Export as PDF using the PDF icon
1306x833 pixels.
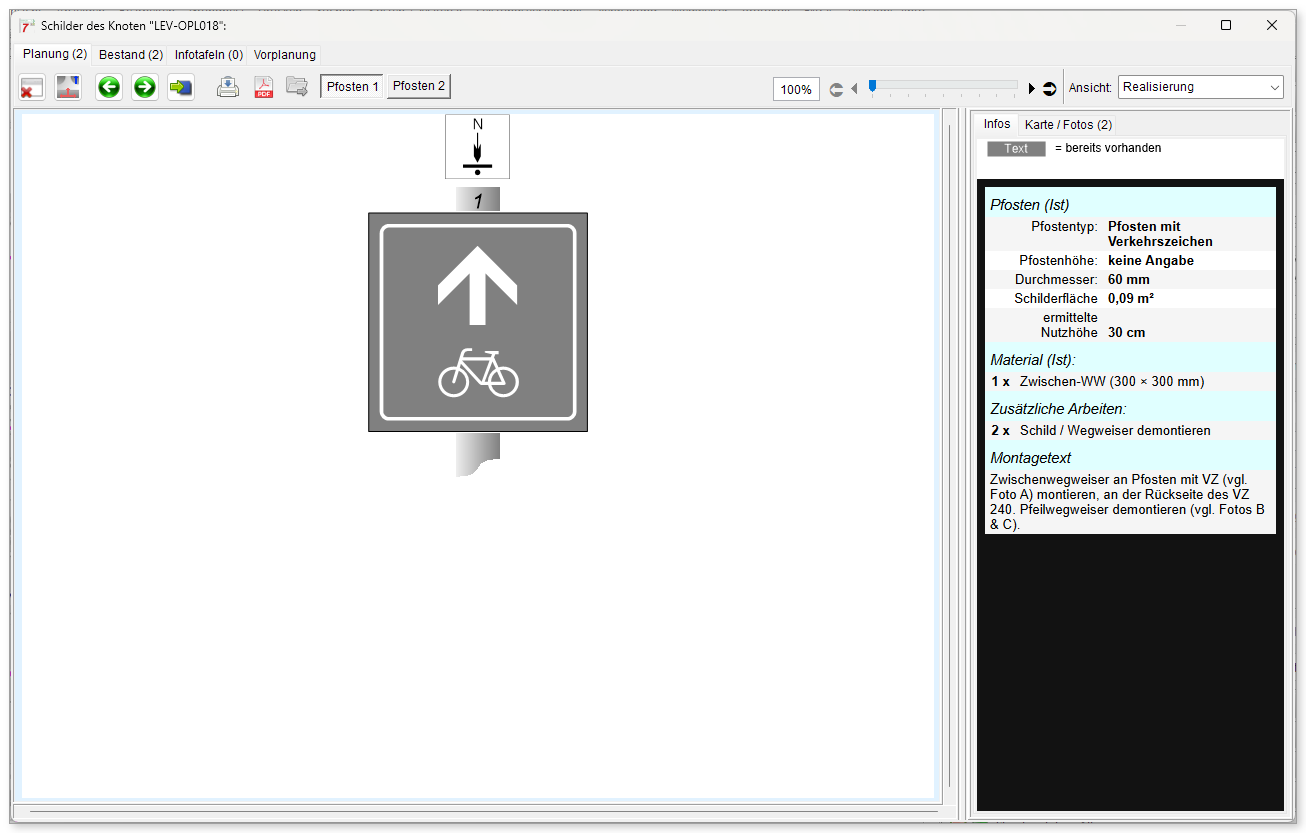(263, 87)
